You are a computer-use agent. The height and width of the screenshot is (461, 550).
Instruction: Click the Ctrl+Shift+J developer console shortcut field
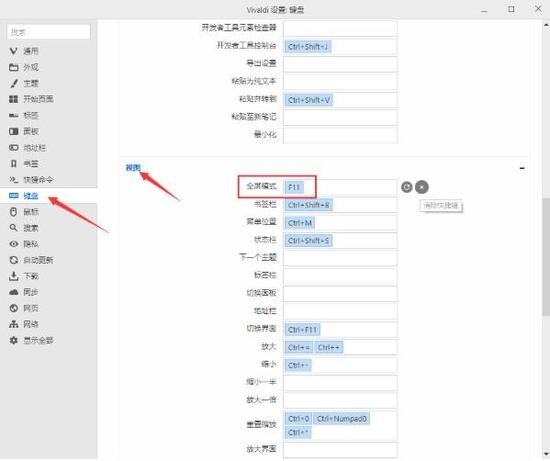(340, 46)
